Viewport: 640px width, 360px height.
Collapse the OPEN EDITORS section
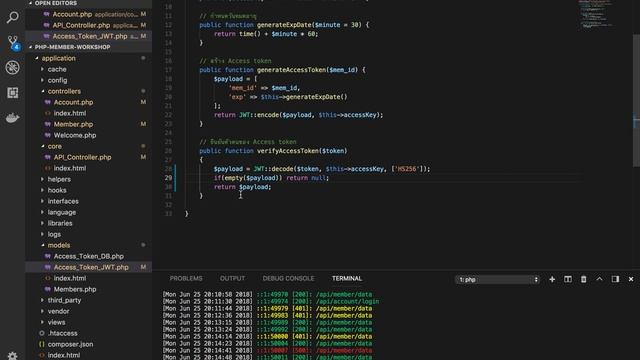[x=89, y=3]
